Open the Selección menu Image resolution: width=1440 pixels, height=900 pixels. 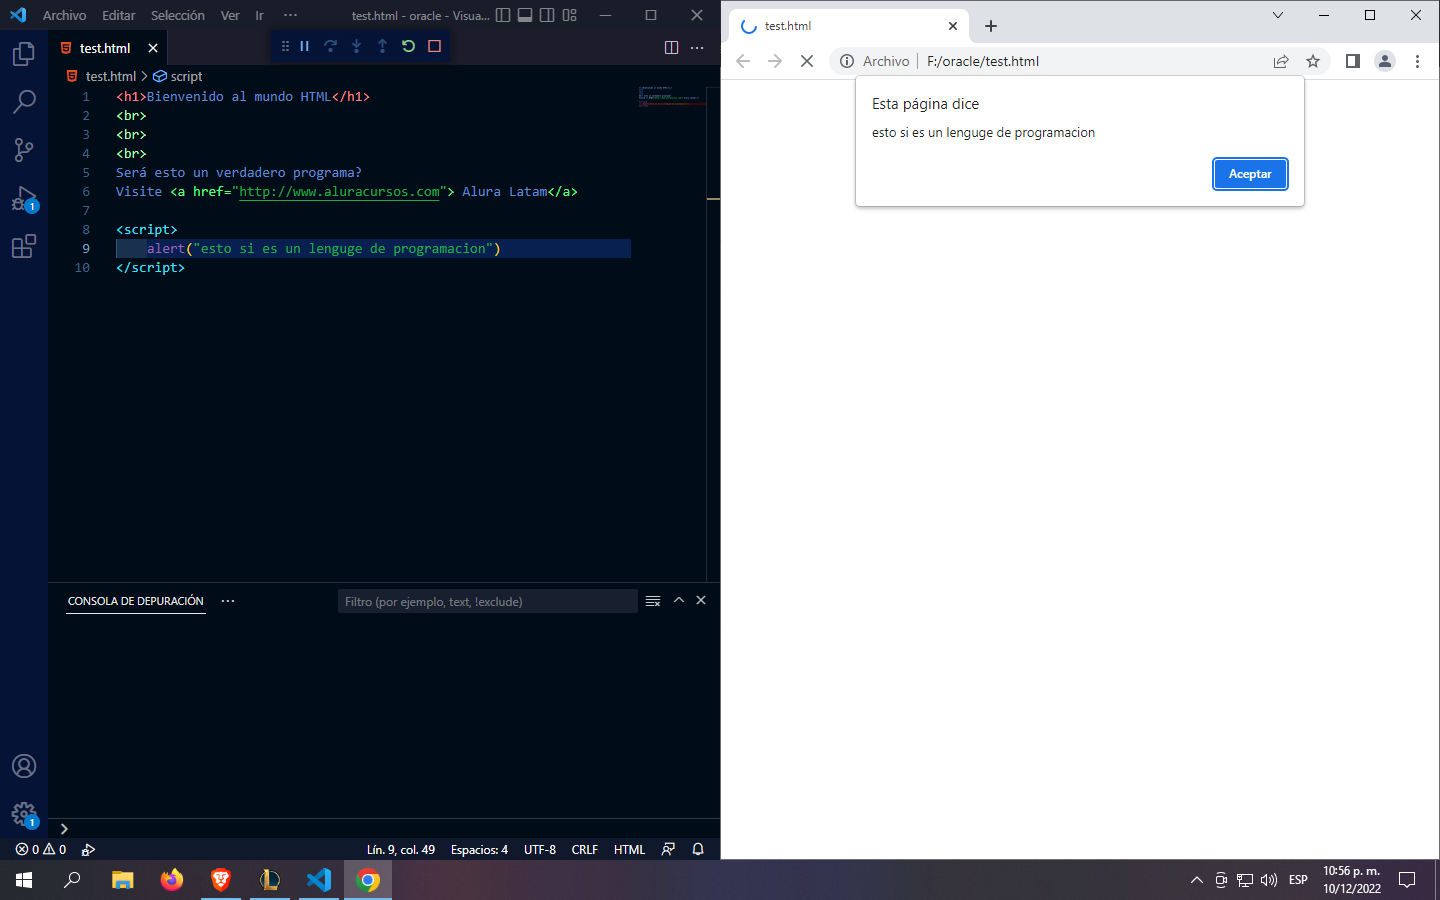click(x=178, y=15)
